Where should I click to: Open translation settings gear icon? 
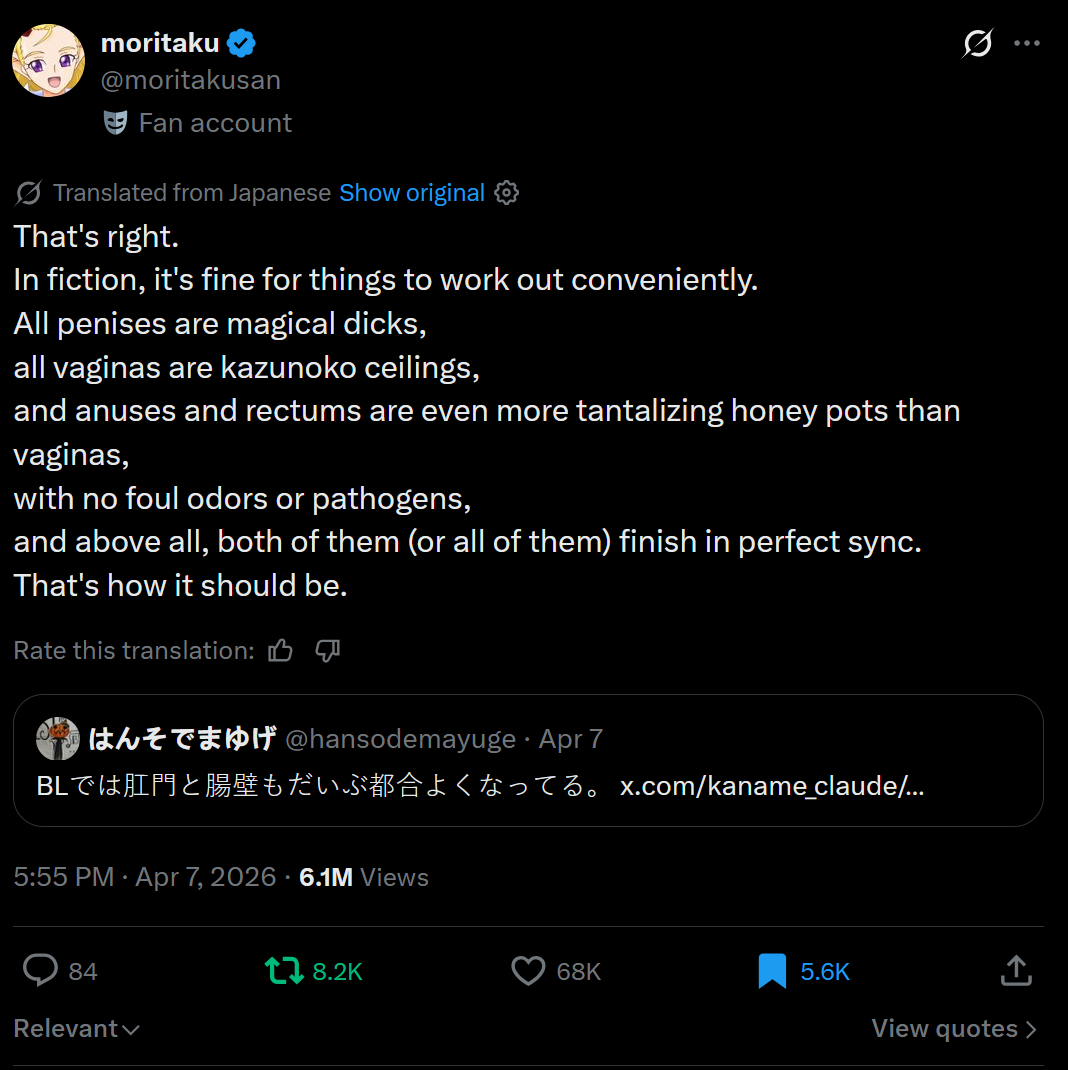pos(507,193)
